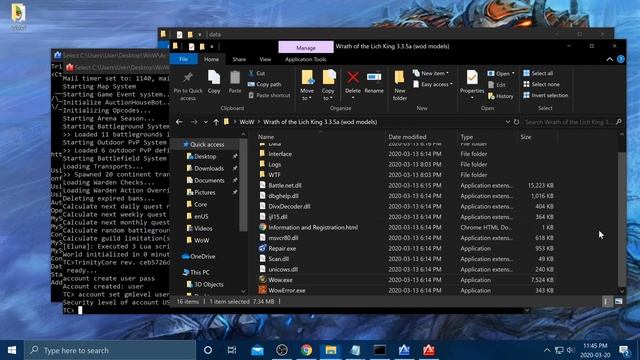Show hidden system tray icons
Viewport: 640px width, 360px height.
point(547,350)
